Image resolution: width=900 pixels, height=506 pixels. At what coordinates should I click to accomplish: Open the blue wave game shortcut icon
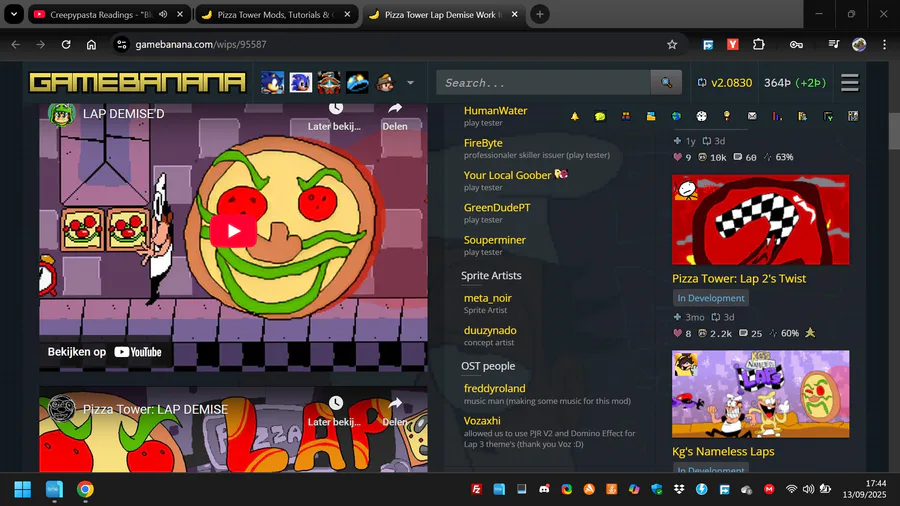pyautogui.click(x=357, y=83)
